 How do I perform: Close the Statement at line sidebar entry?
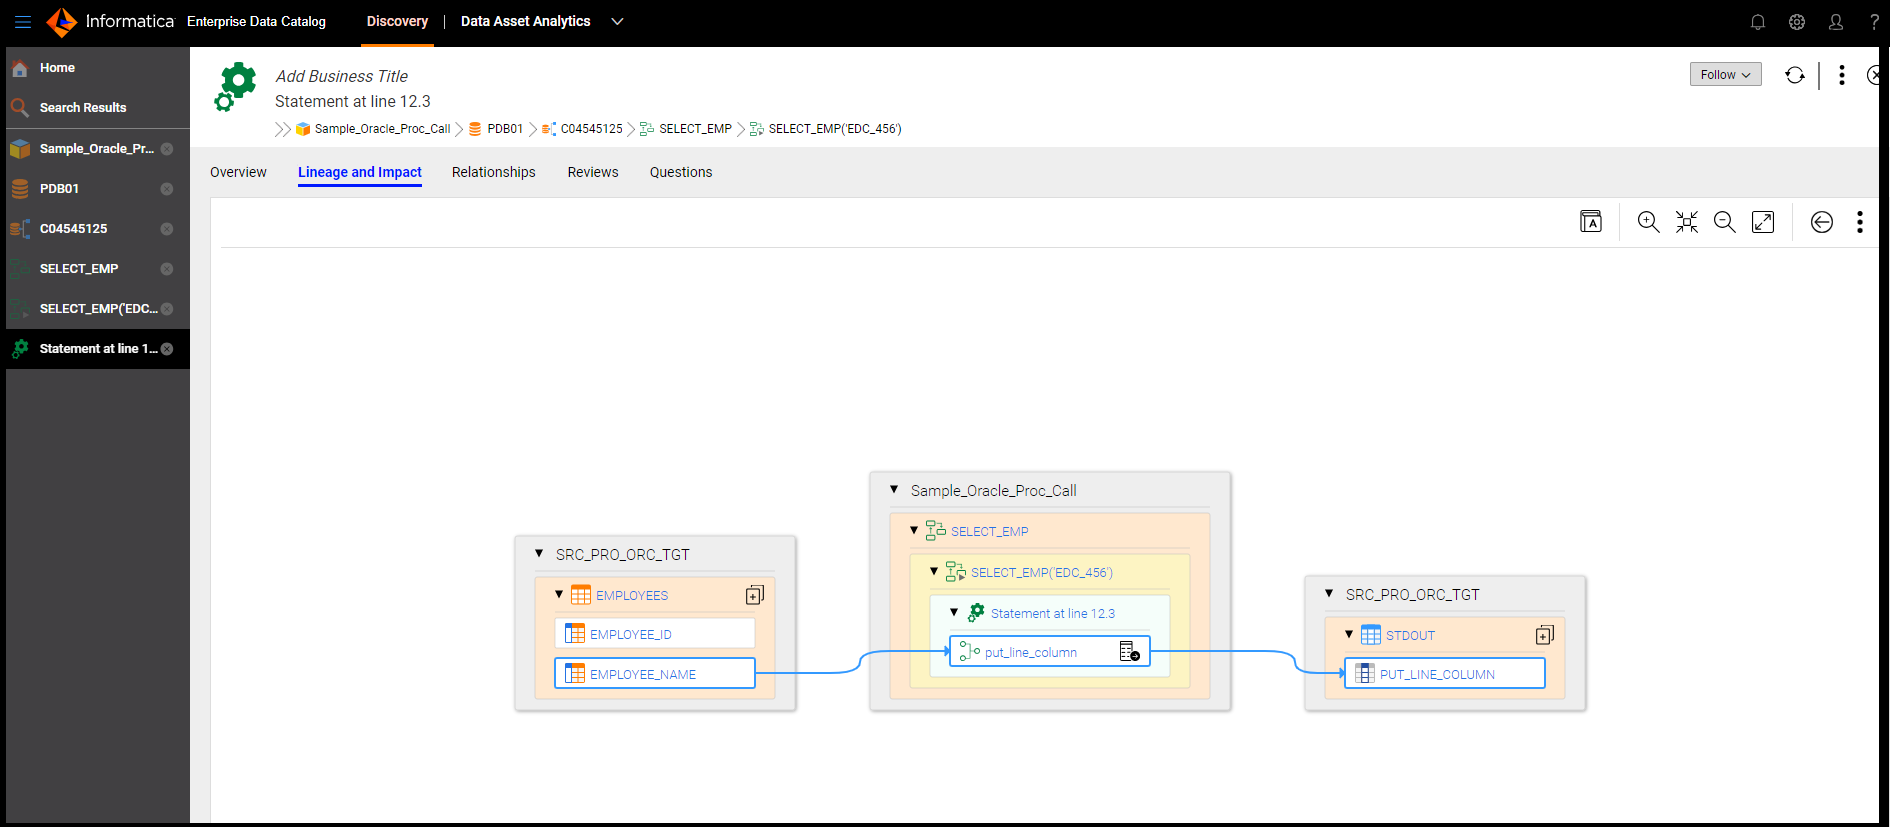(x=167, y=349)
